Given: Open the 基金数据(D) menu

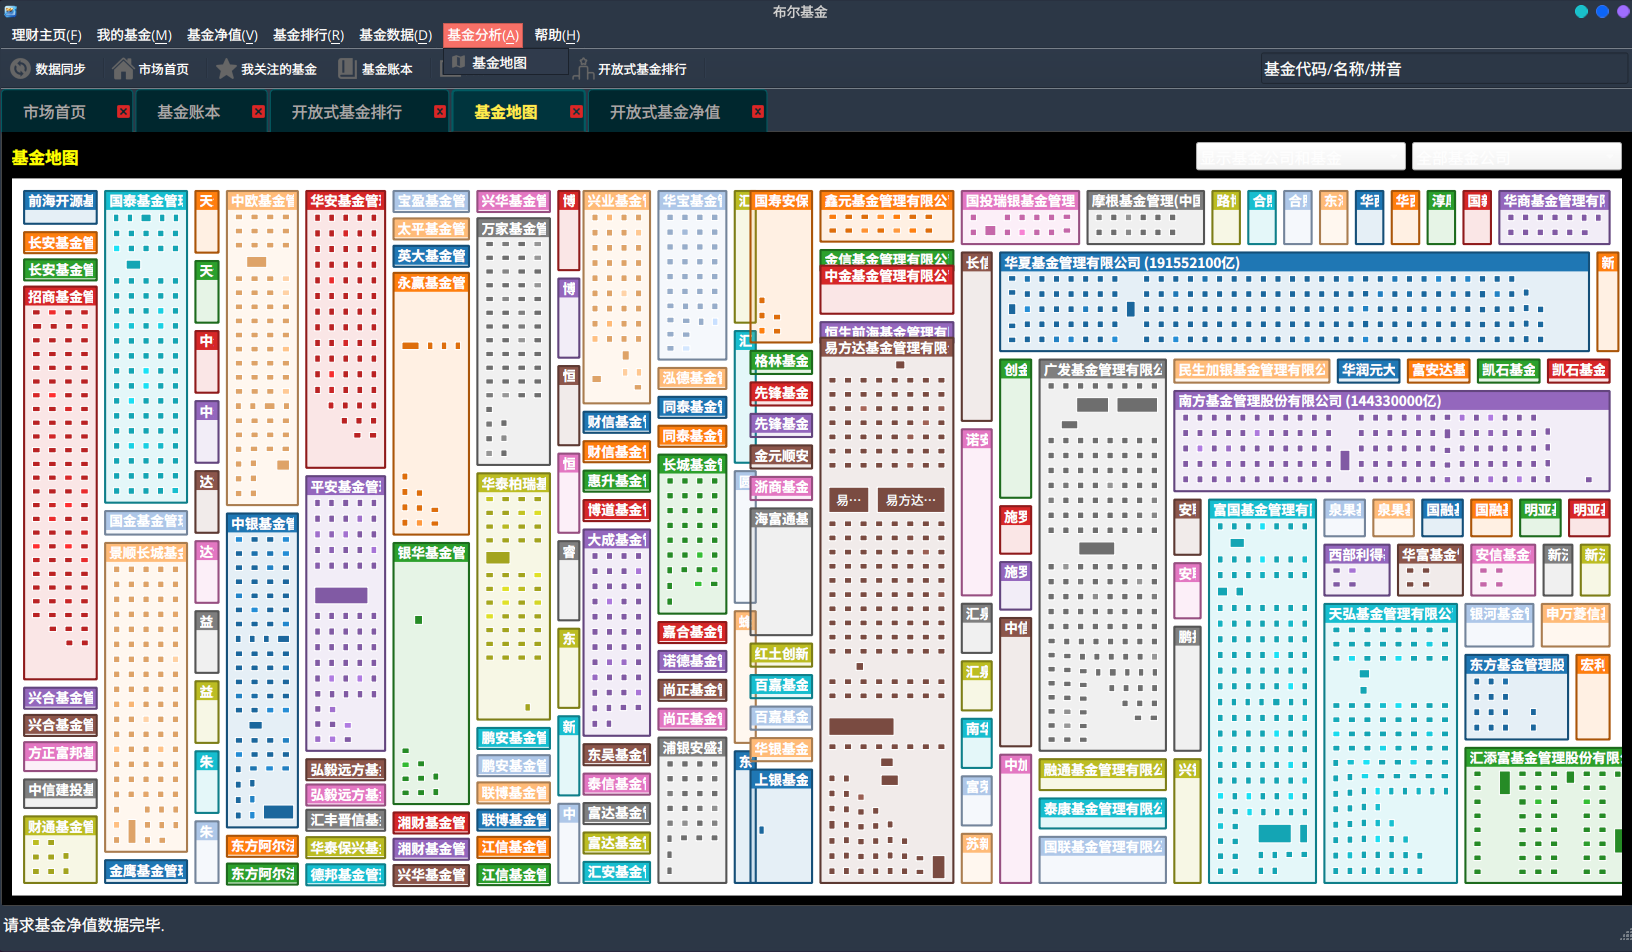Looking at the screenshot, I should point(395,35).
